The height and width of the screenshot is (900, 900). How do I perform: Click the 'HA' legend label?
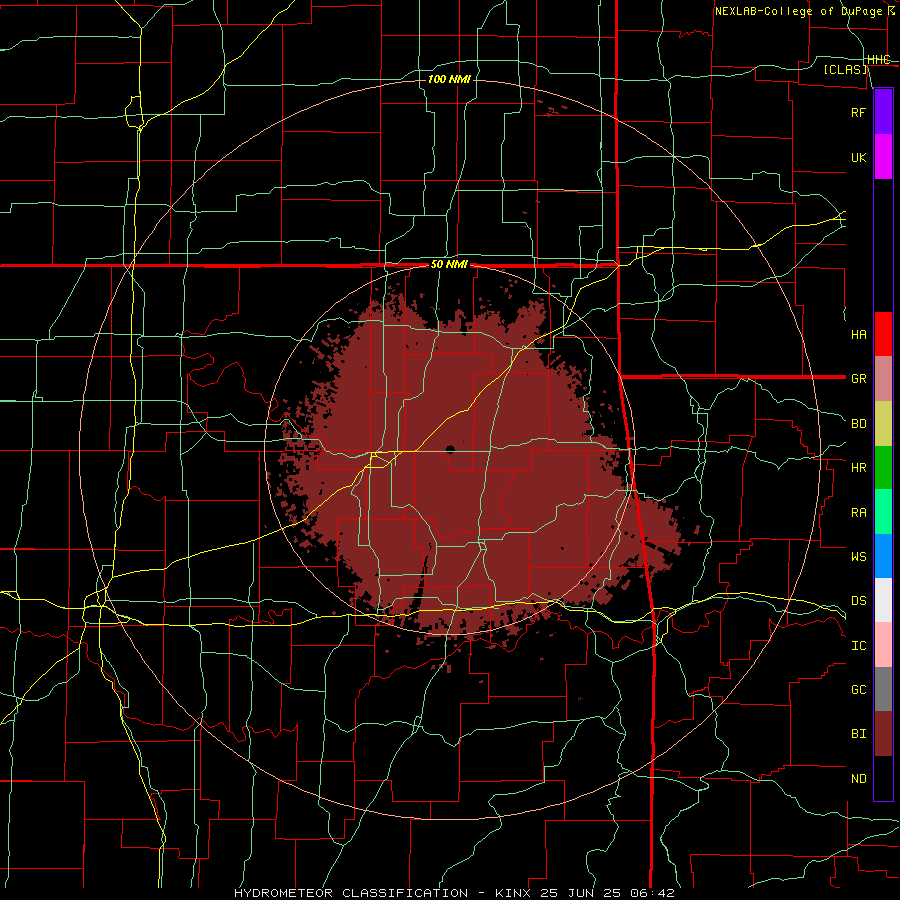858,335
